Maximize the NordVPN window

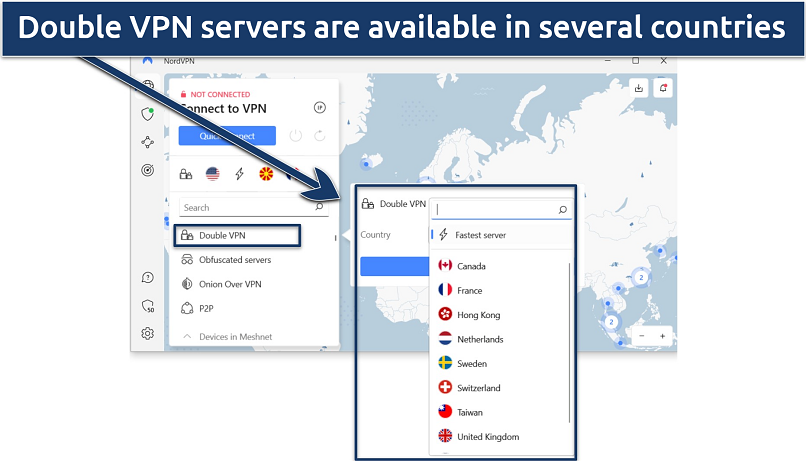tap(636, 61)
